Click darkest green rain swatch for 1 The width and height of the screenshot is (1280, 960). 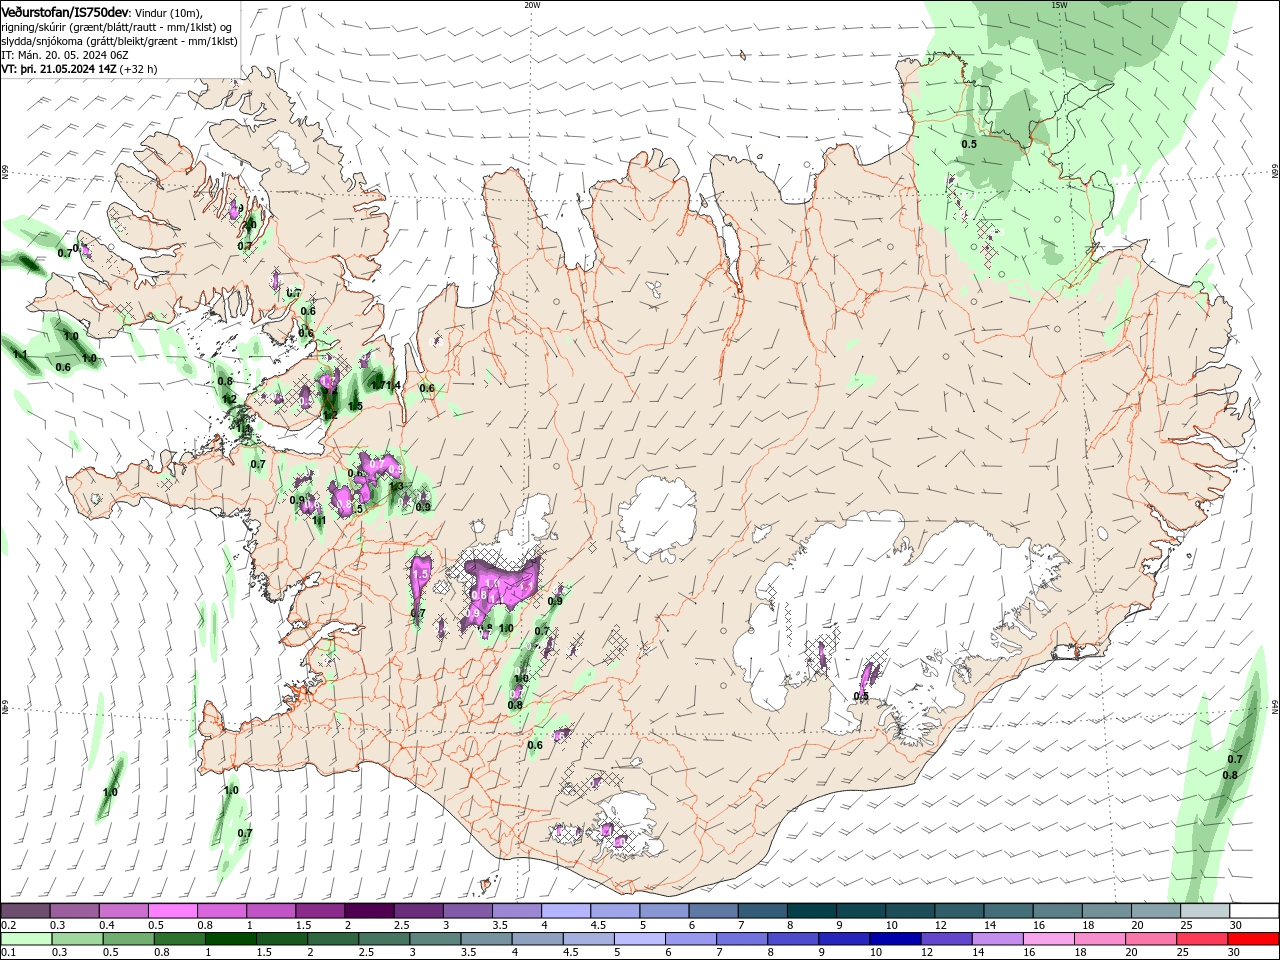coord(230,939)
